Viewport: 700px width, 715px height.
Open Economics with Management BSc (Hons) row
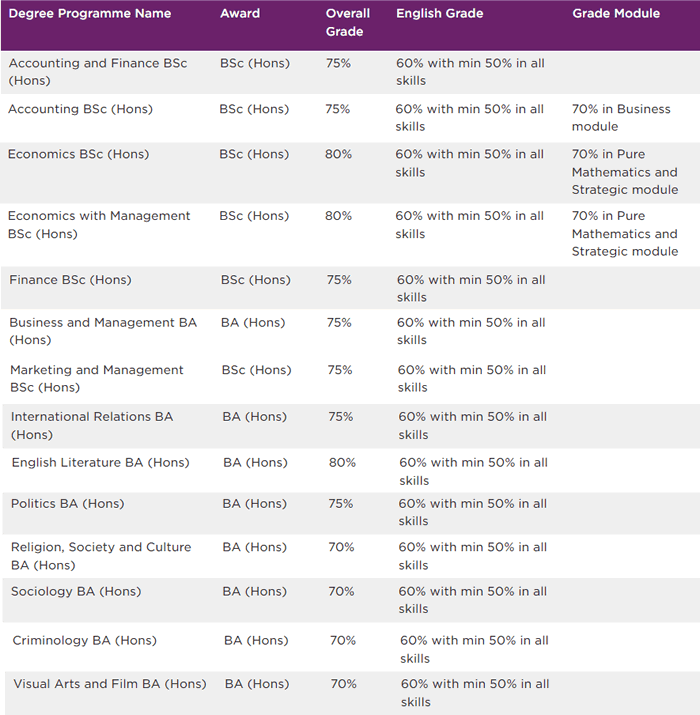(x=99, y=224)
